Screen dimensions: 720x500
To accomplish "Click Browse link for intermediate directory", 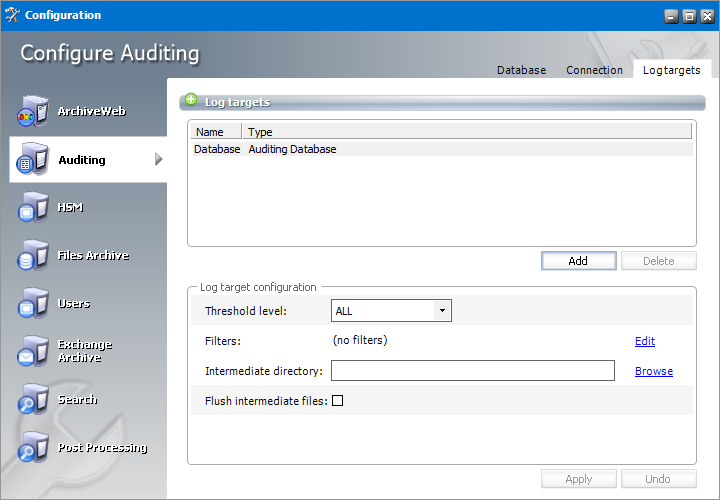I will pos(653,371).
